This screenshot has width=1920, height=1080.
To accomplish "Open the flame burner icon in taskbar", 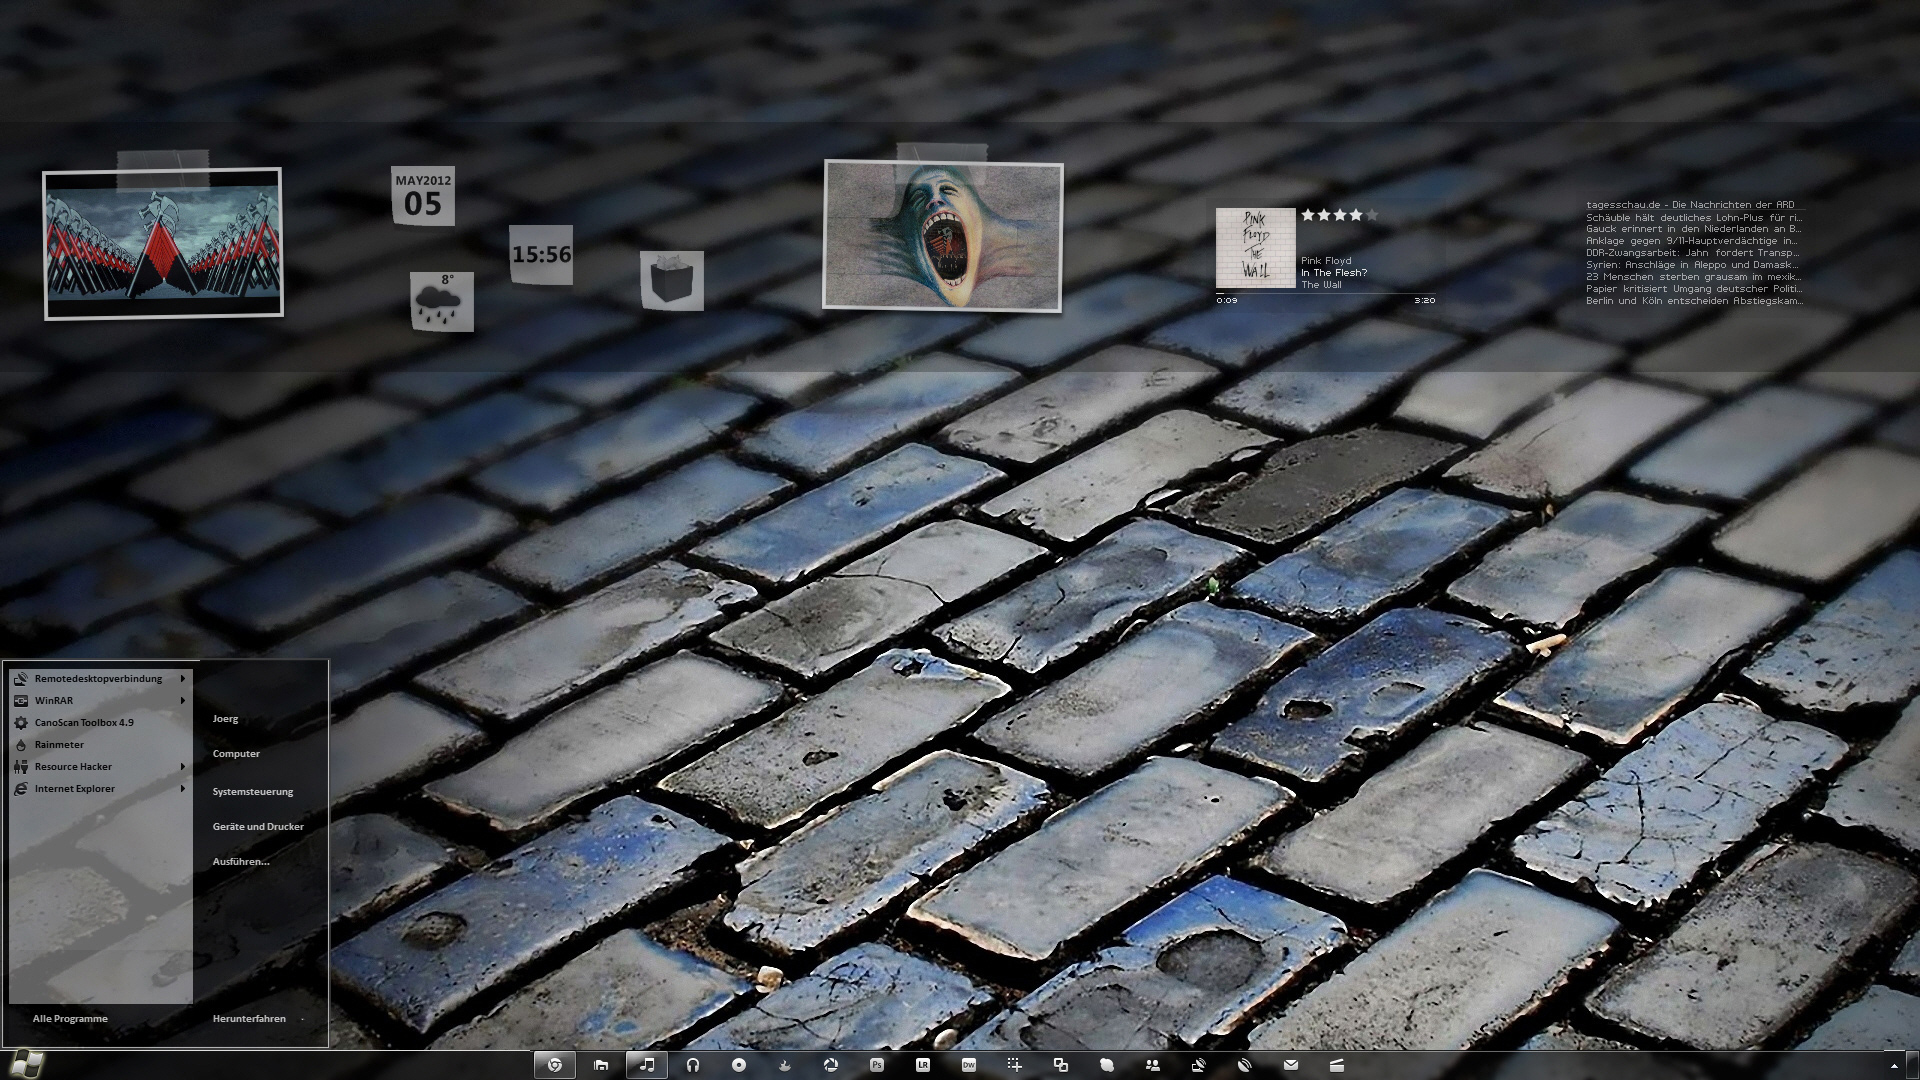I will pos(785,1065).
